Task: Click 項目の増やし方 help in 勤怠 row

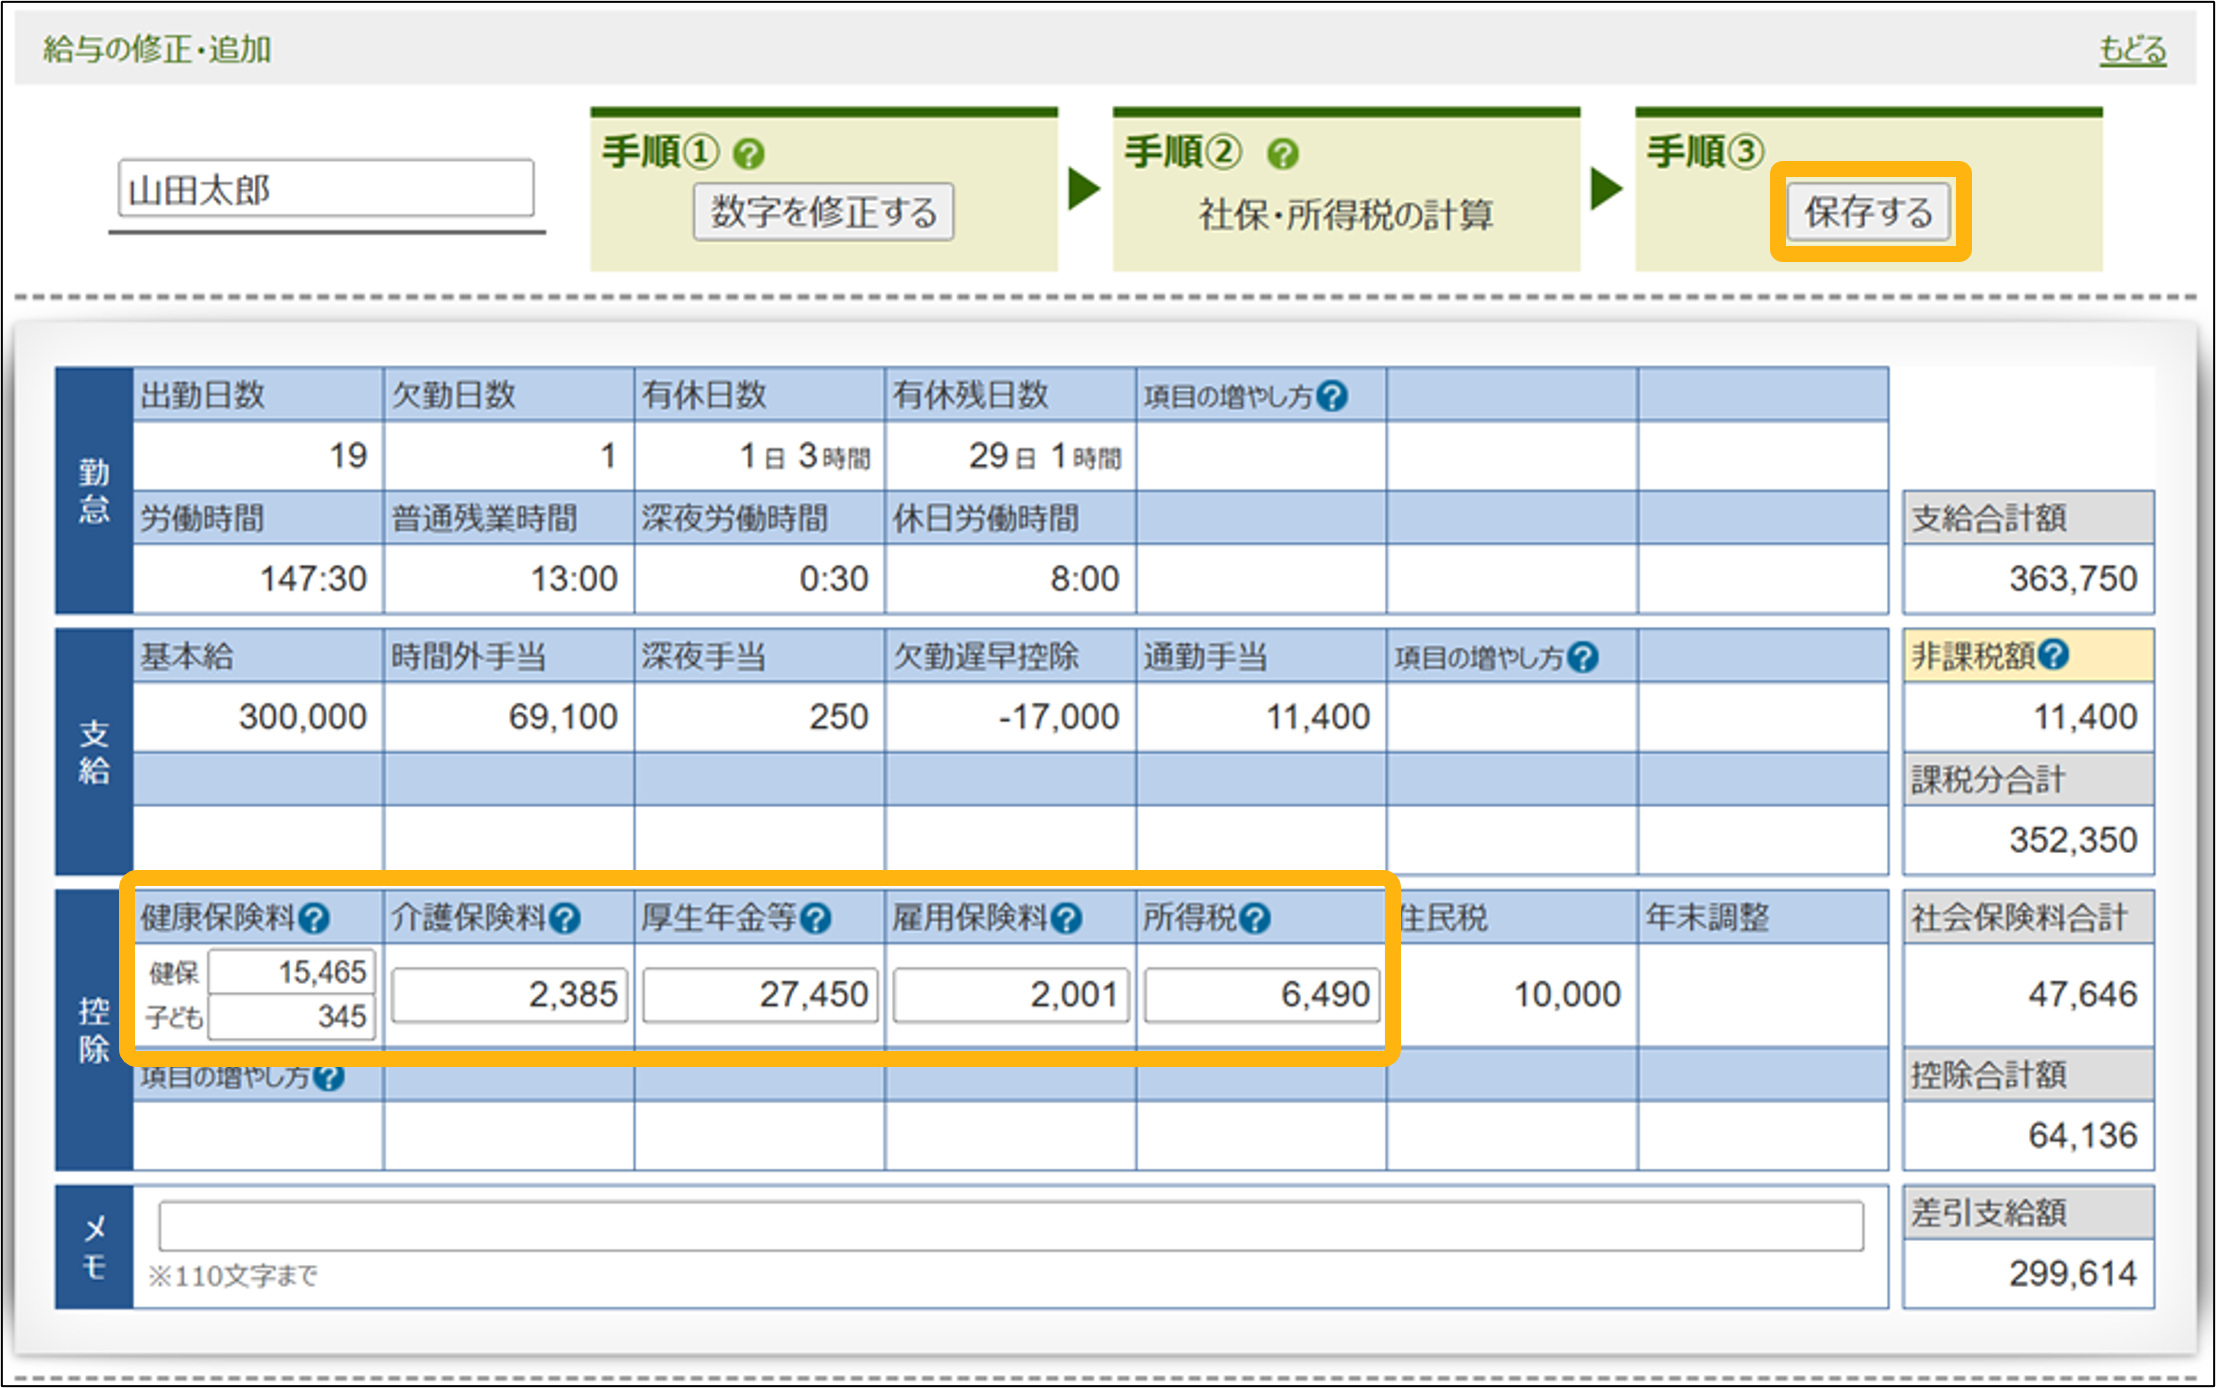Action: 1332,396
